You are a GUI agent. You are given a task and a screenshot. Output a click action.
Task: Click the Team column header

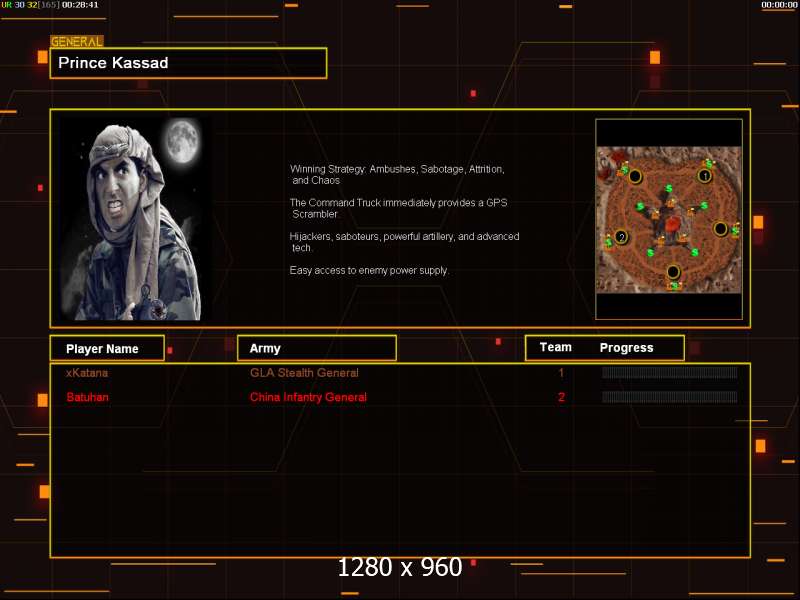[556, 347]
